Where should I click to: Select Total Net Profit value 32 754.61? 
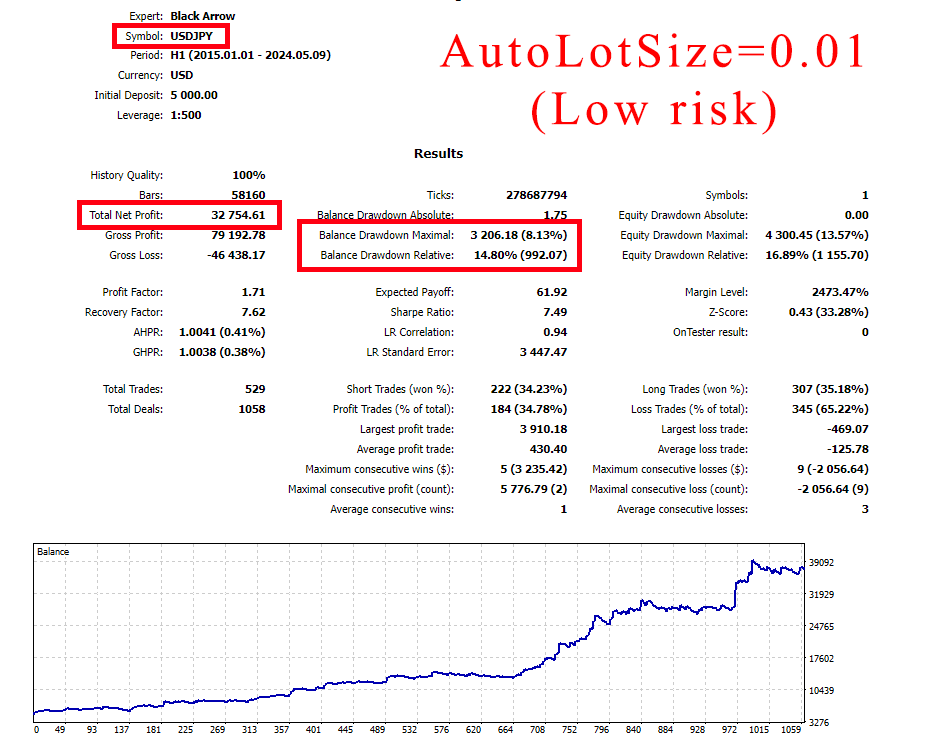[238, 215]
